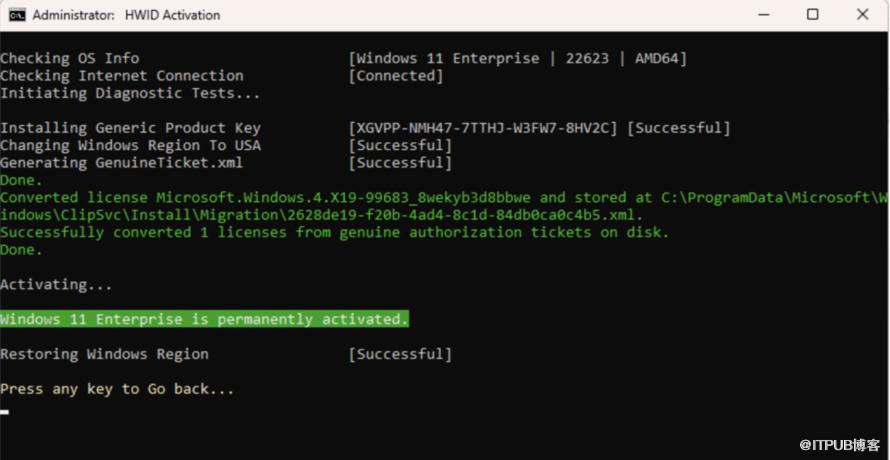Click the Windows 11 Enterprise 22623 AMD64 info

[517, 58]
